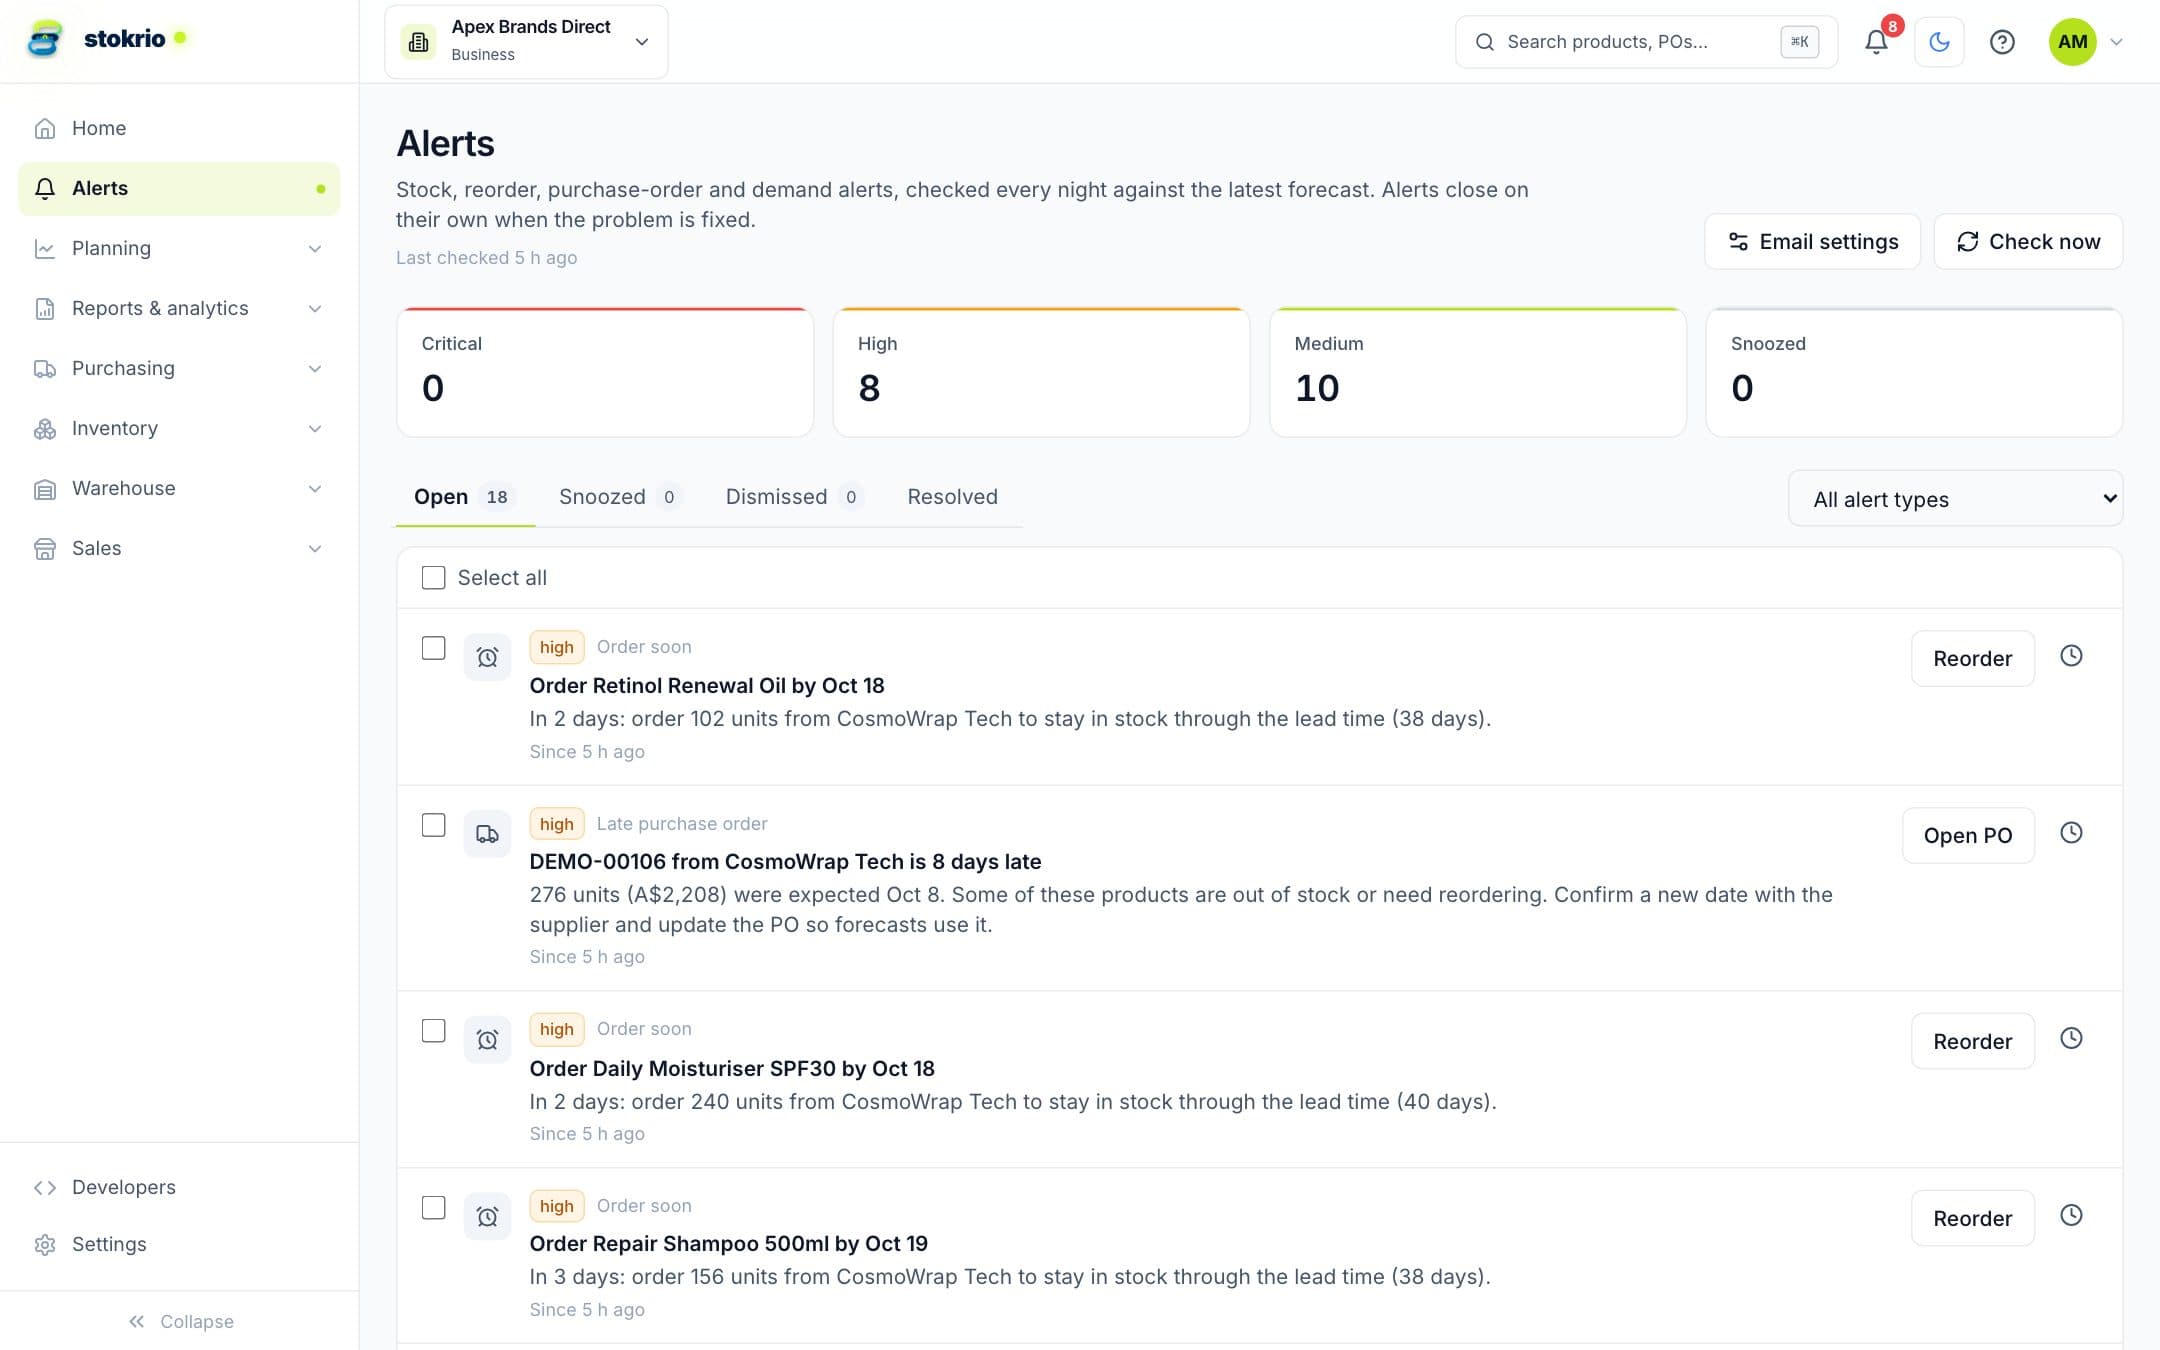Open Email settings

click(x=1812, y=241)
